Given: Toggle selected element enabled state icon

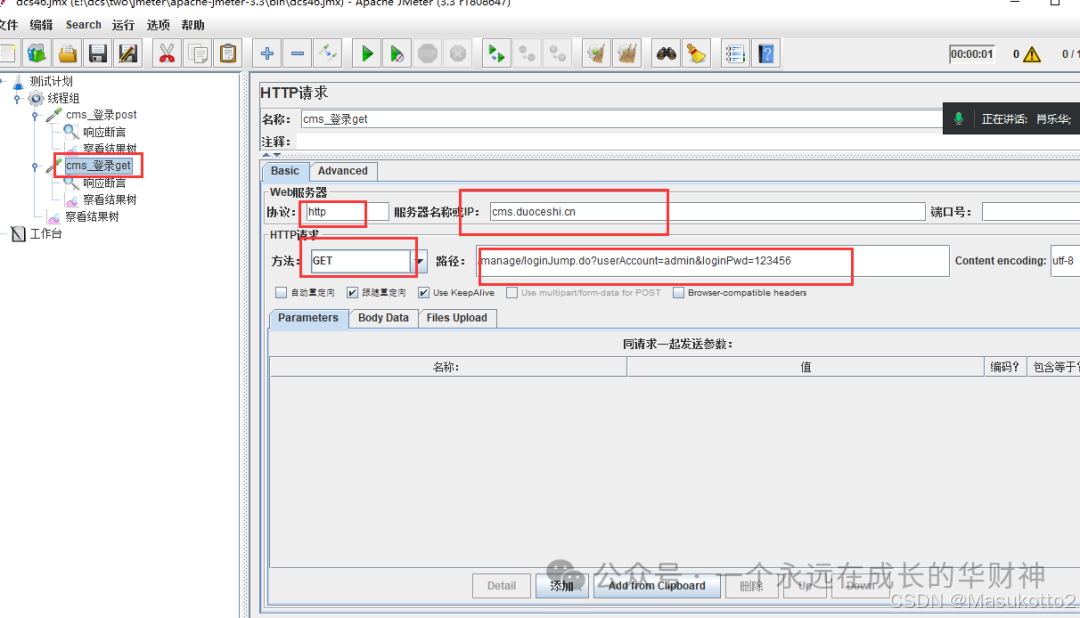Looking at the screenshot, I should click(x=328, y=53).
